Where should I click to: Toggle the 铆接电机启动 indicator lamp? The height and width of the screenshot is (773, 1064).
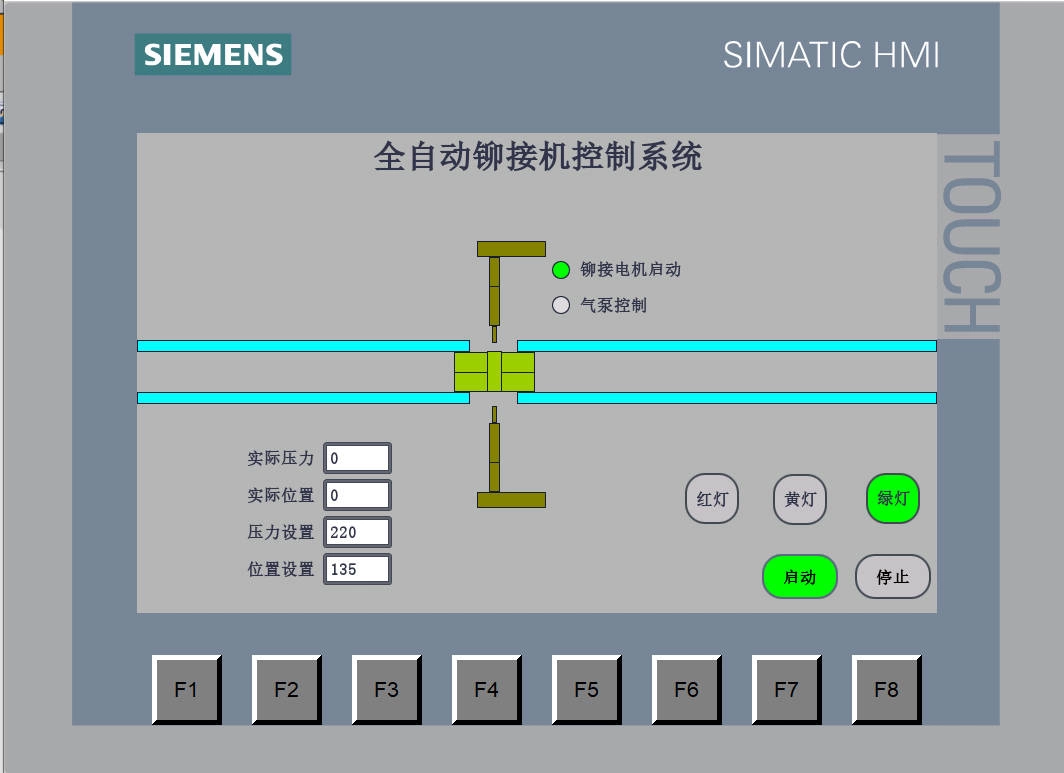coord(561,269)
